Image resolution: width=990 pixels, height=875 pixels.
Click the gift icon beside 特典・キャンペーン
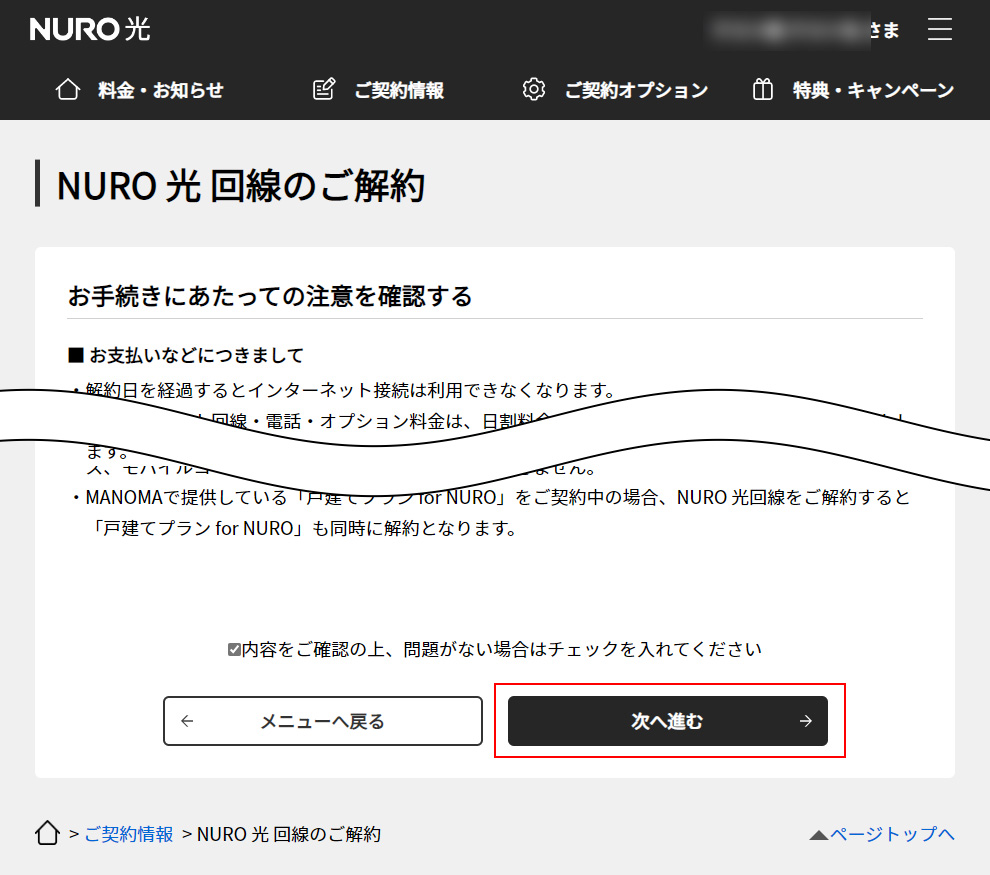(x=763, y=90)
